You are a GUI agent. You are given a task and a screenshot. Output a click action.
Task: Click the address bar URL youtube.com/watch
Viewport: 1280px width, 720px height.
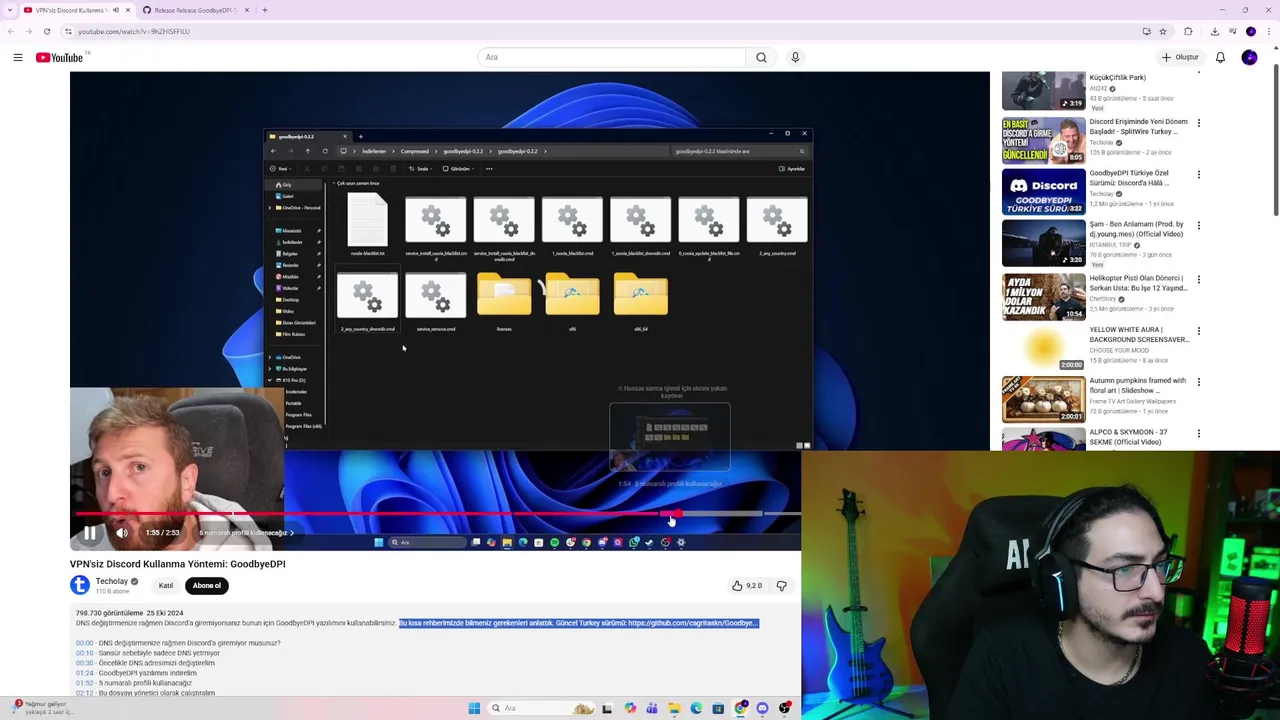[x=134, y=31]
